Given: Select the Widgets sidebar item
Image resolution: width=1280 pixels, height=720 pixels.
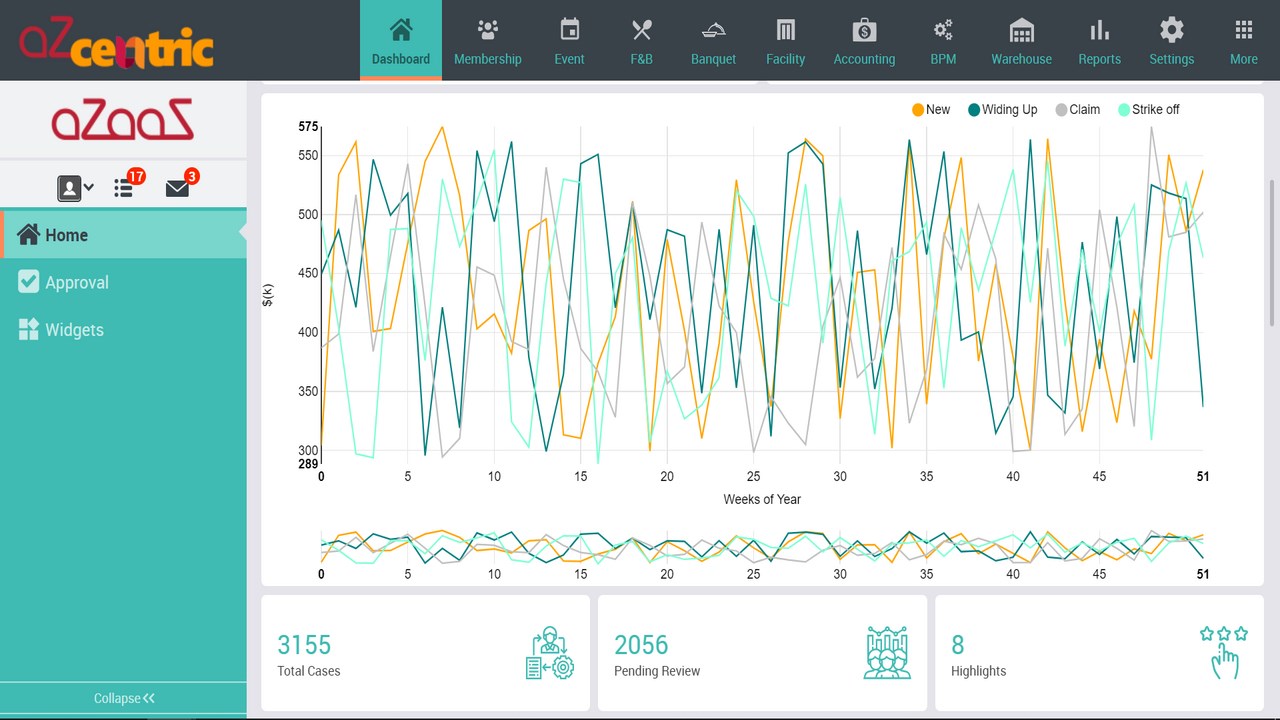Looking at the screenshot, I should (123, 330).
